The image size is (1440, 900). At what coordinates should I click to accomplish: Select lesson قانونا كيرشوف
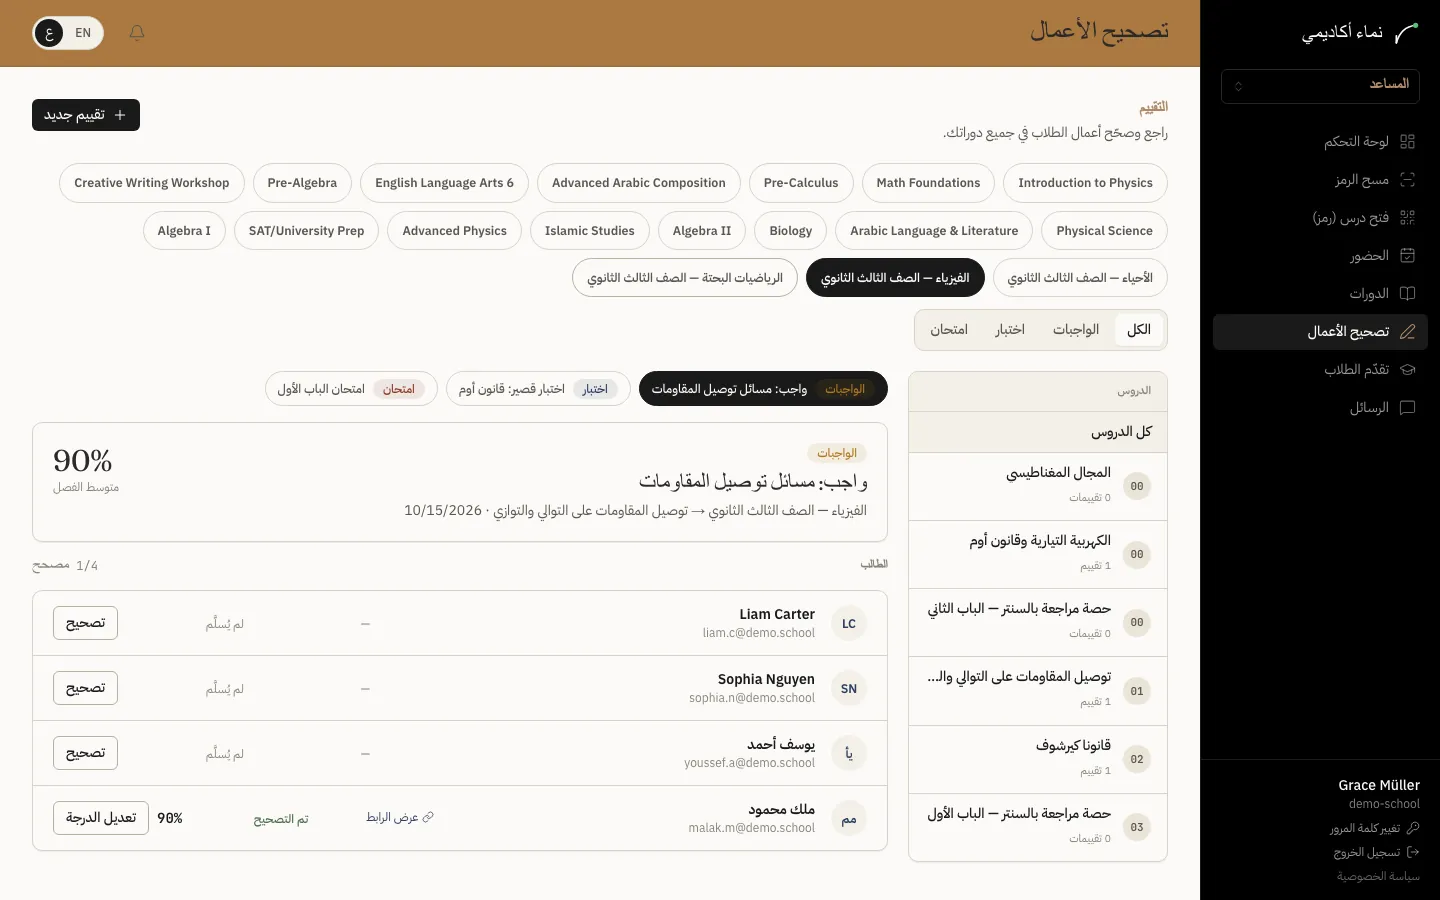tap(1038, 759)
